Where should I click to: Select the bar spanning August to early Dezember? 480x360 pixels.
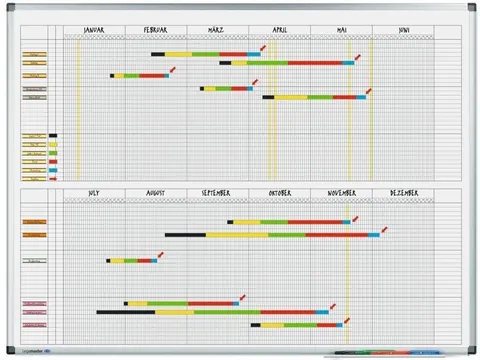coord(272,235)
